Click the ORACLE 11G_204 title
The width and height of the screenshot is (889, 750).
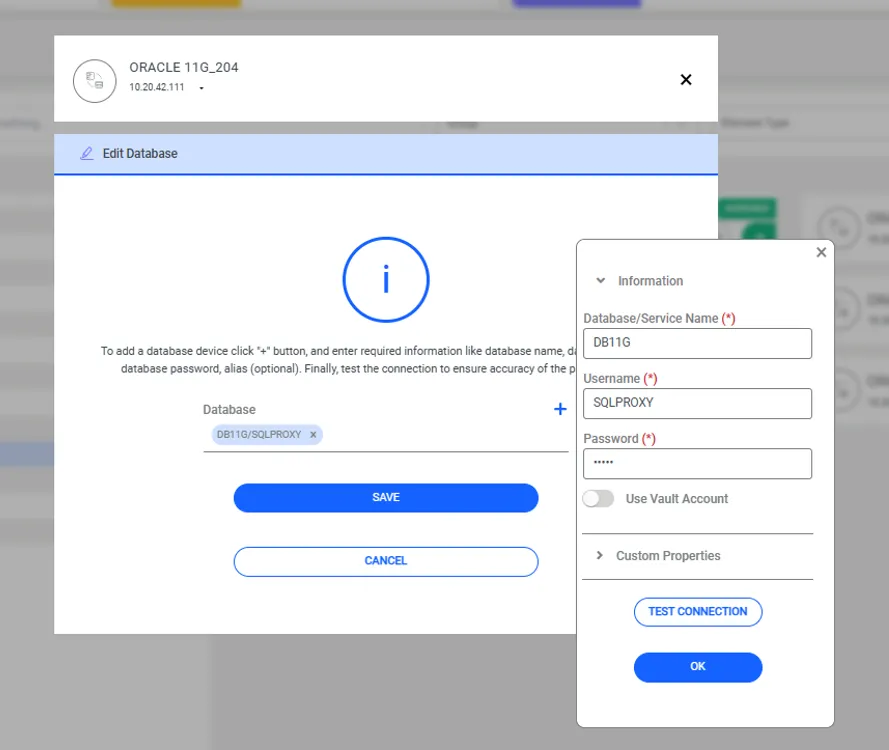click(x=184, y=67)
